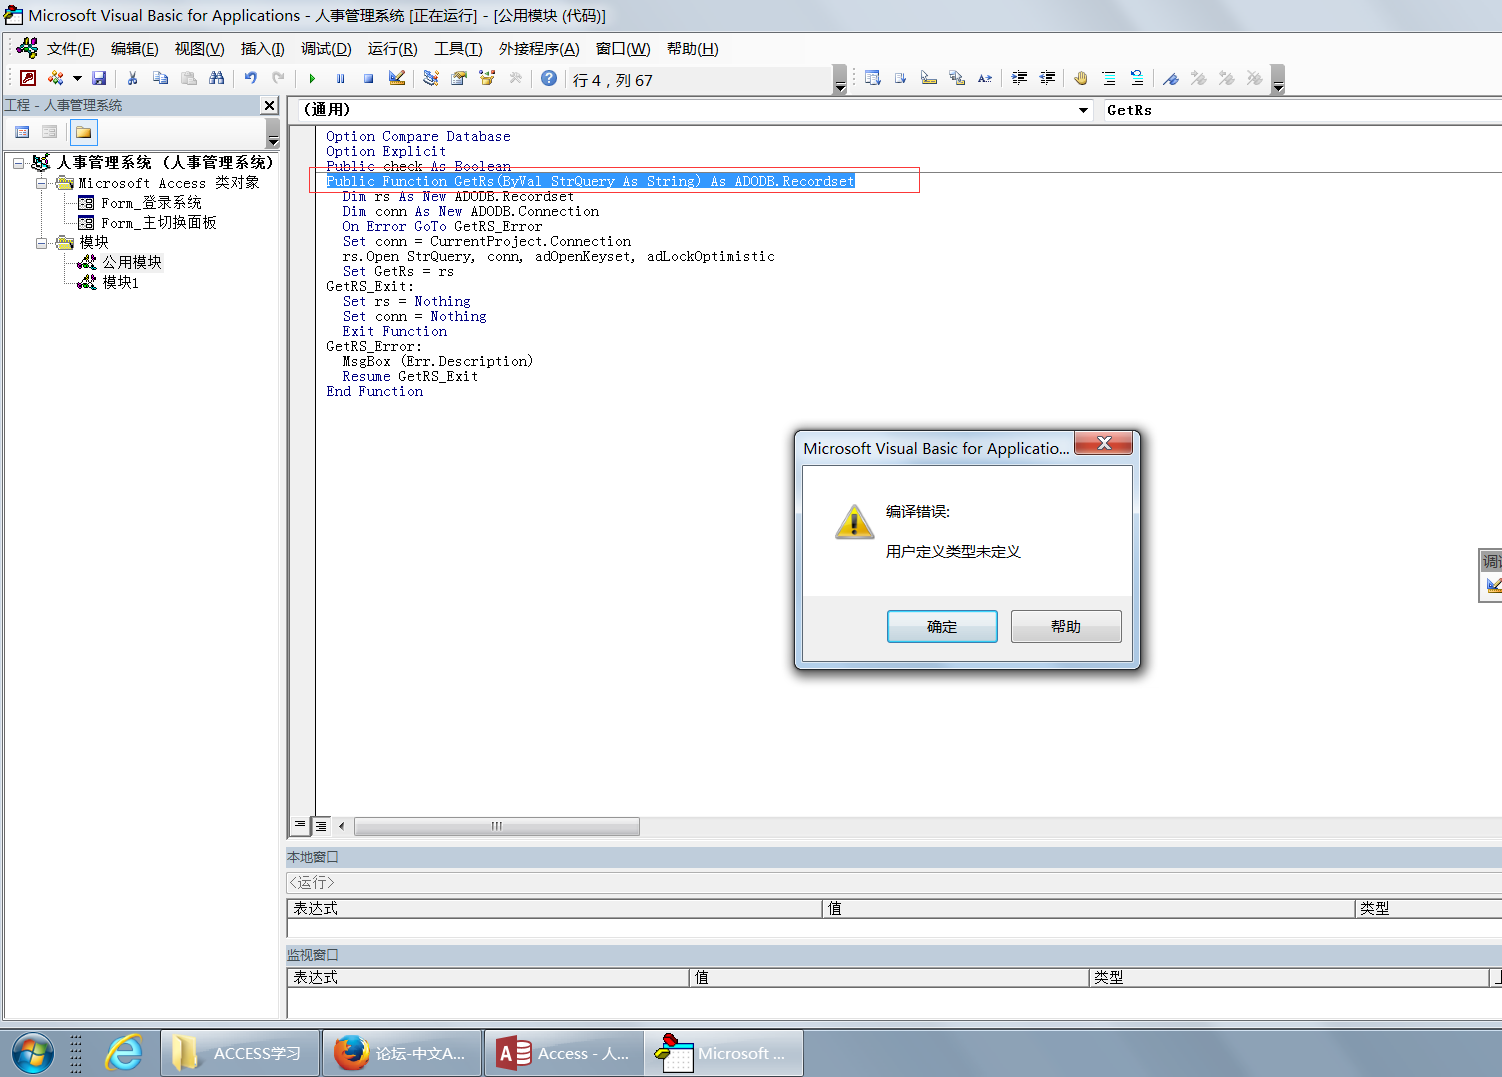The image size is (1502, 1077).
Task: Click the Paste clipboard icon
Action: pos(188,78)
